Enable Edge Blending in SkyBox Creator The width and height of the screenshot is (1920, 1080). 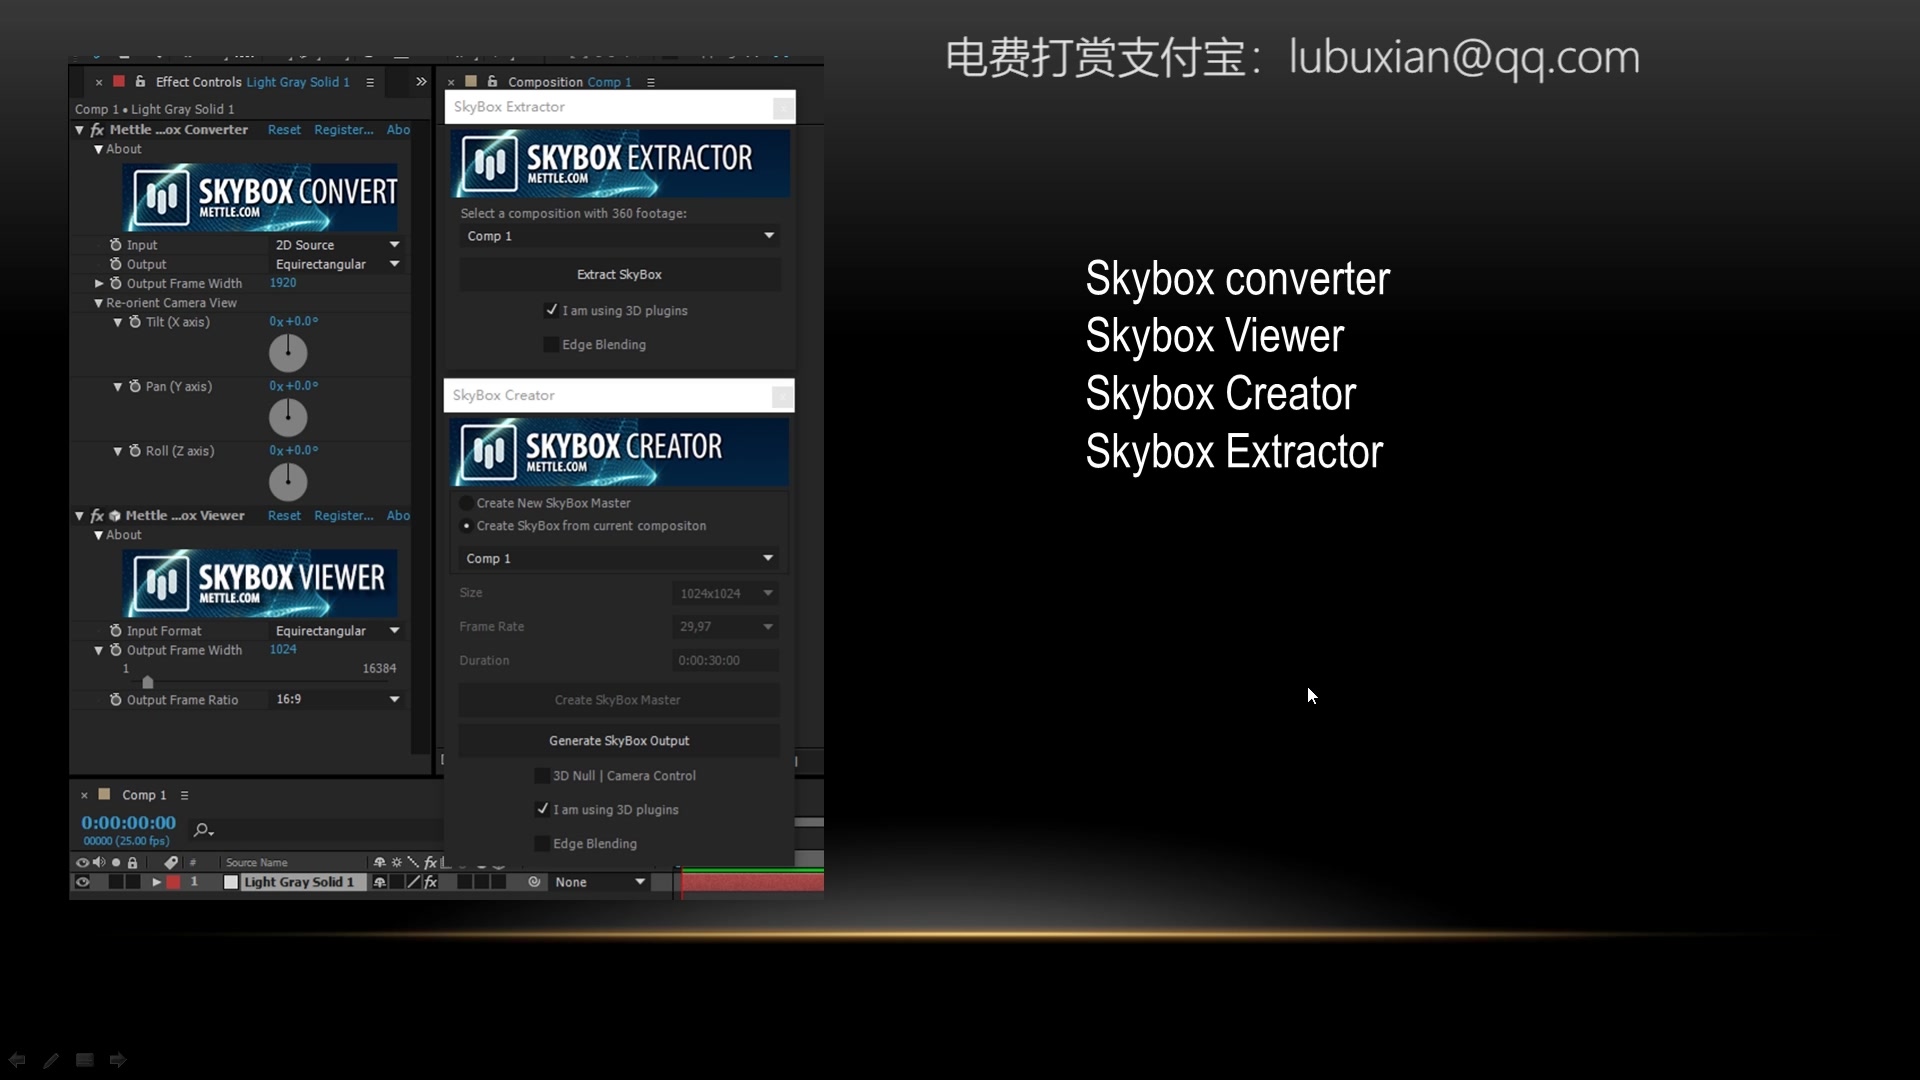pos(542,843)
